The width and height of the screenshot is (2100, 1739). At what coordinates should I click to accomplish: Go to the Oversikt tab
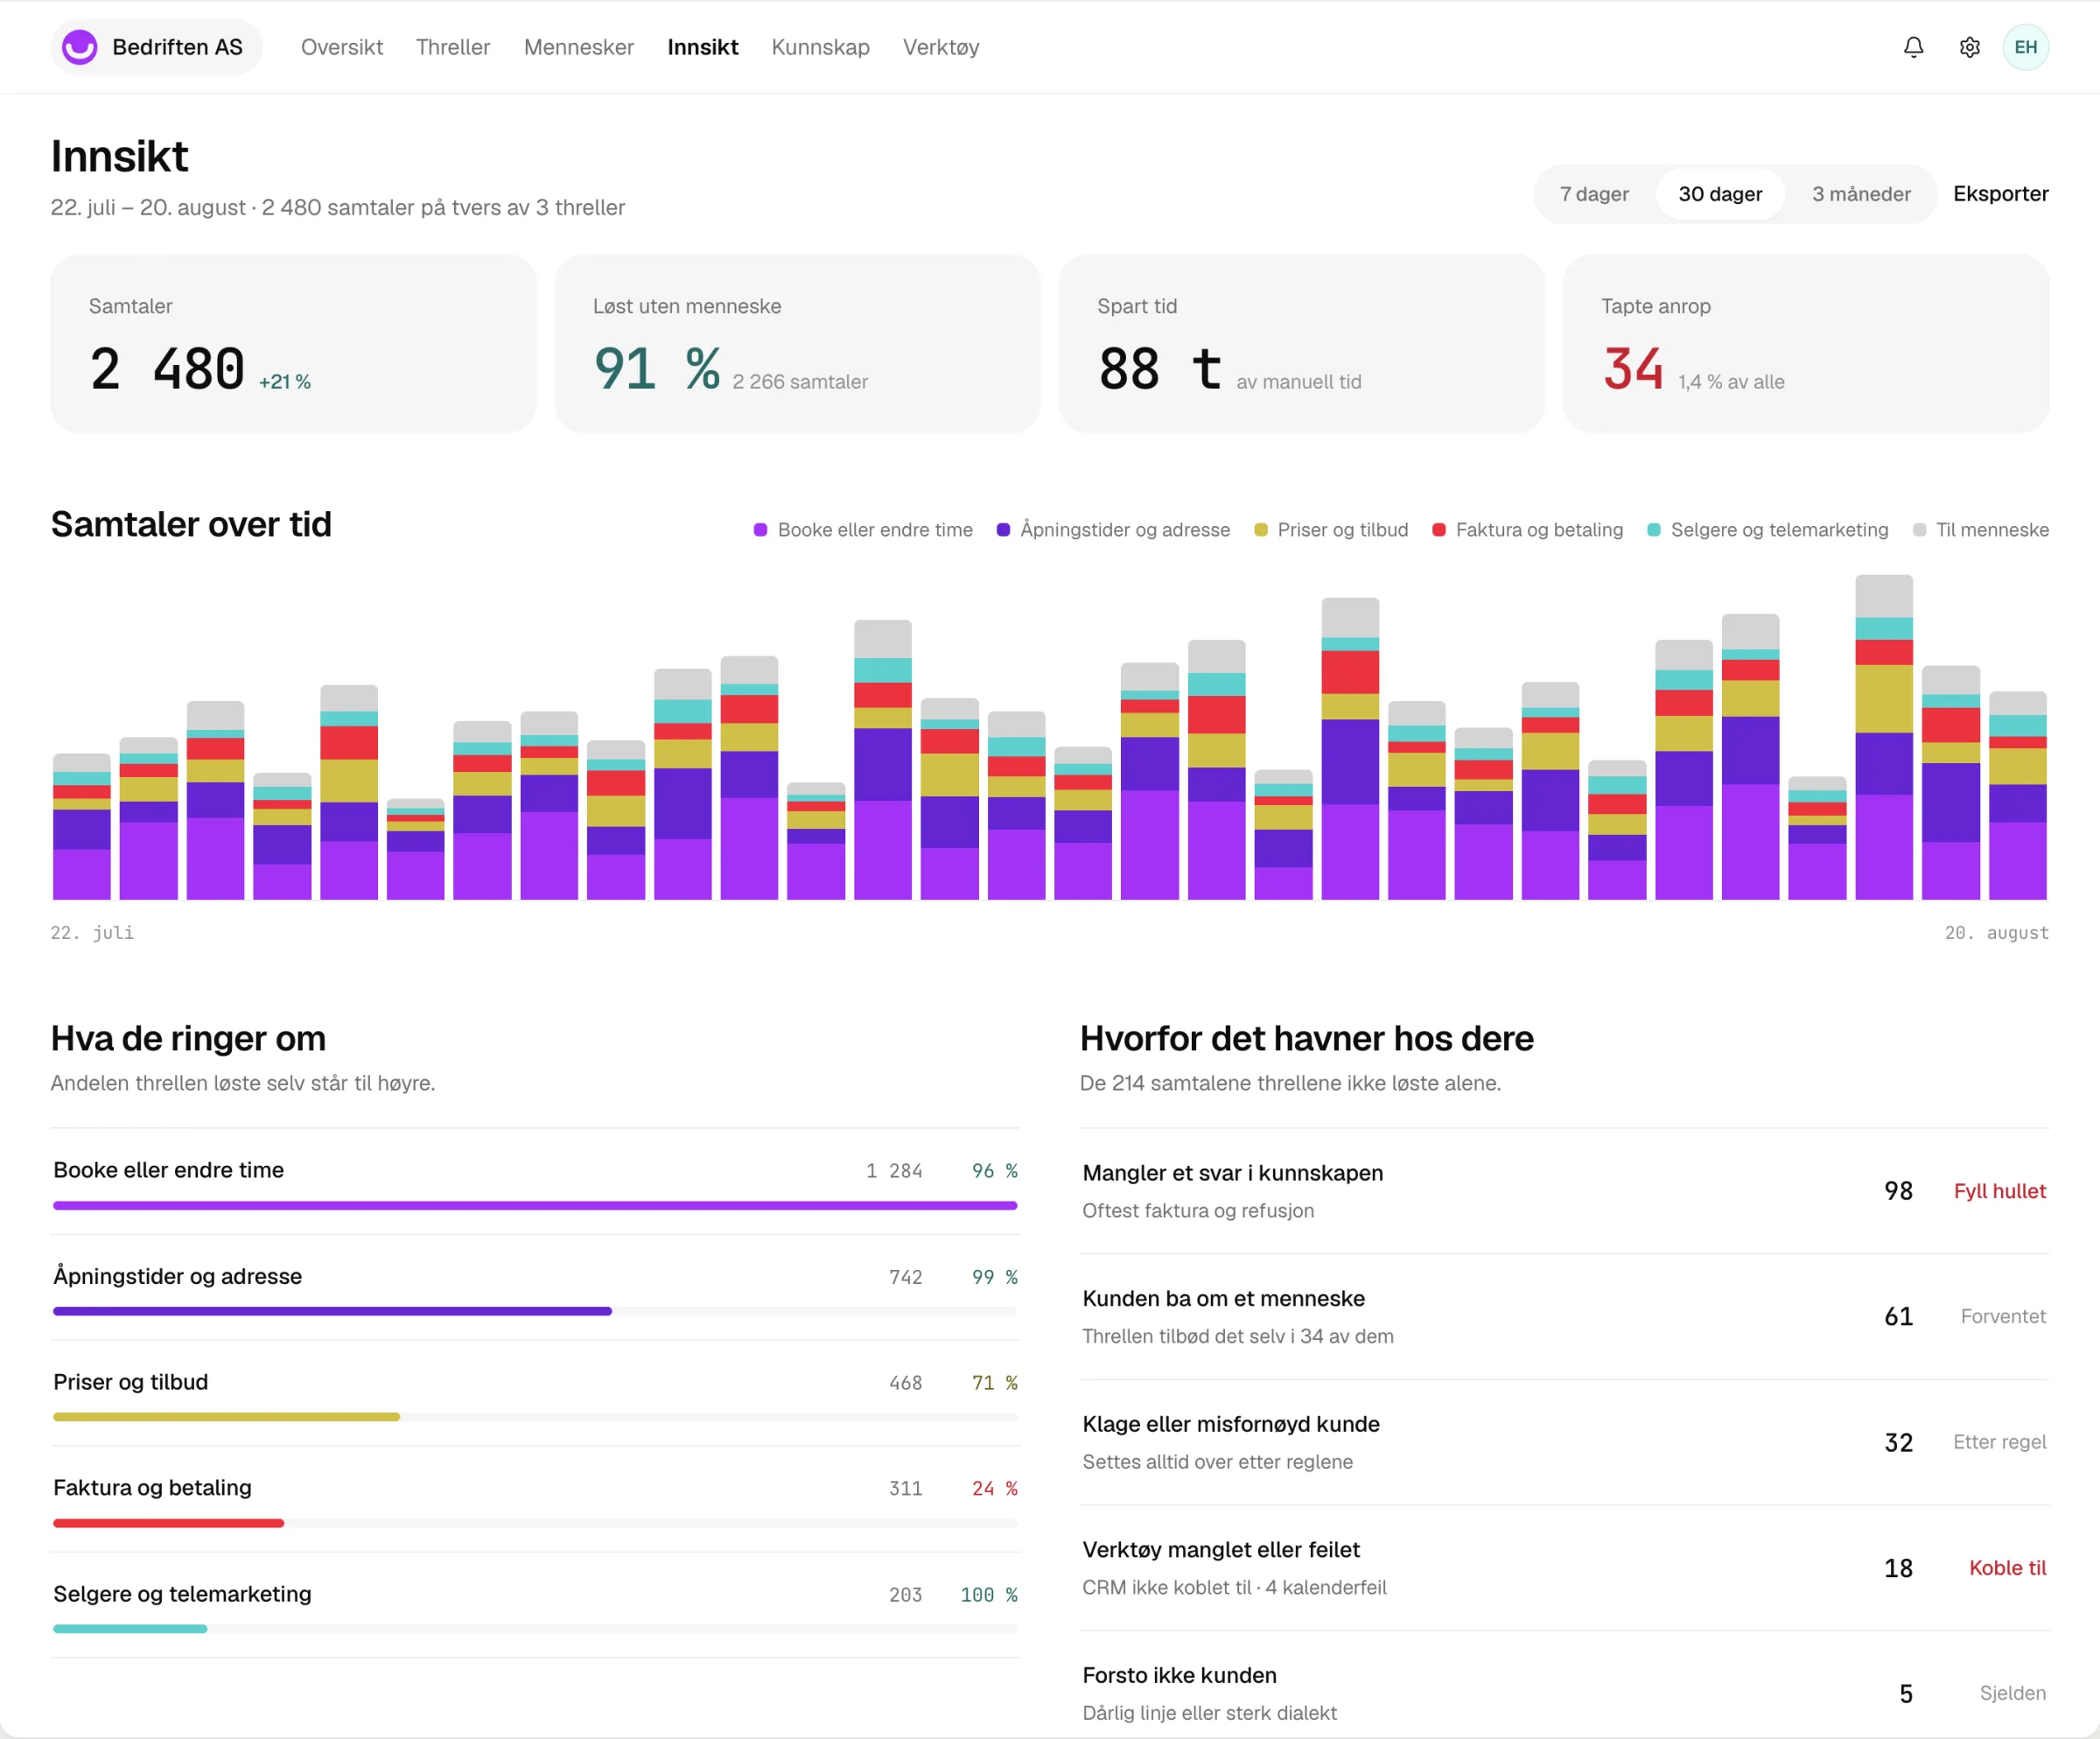[x=342, y=47]
